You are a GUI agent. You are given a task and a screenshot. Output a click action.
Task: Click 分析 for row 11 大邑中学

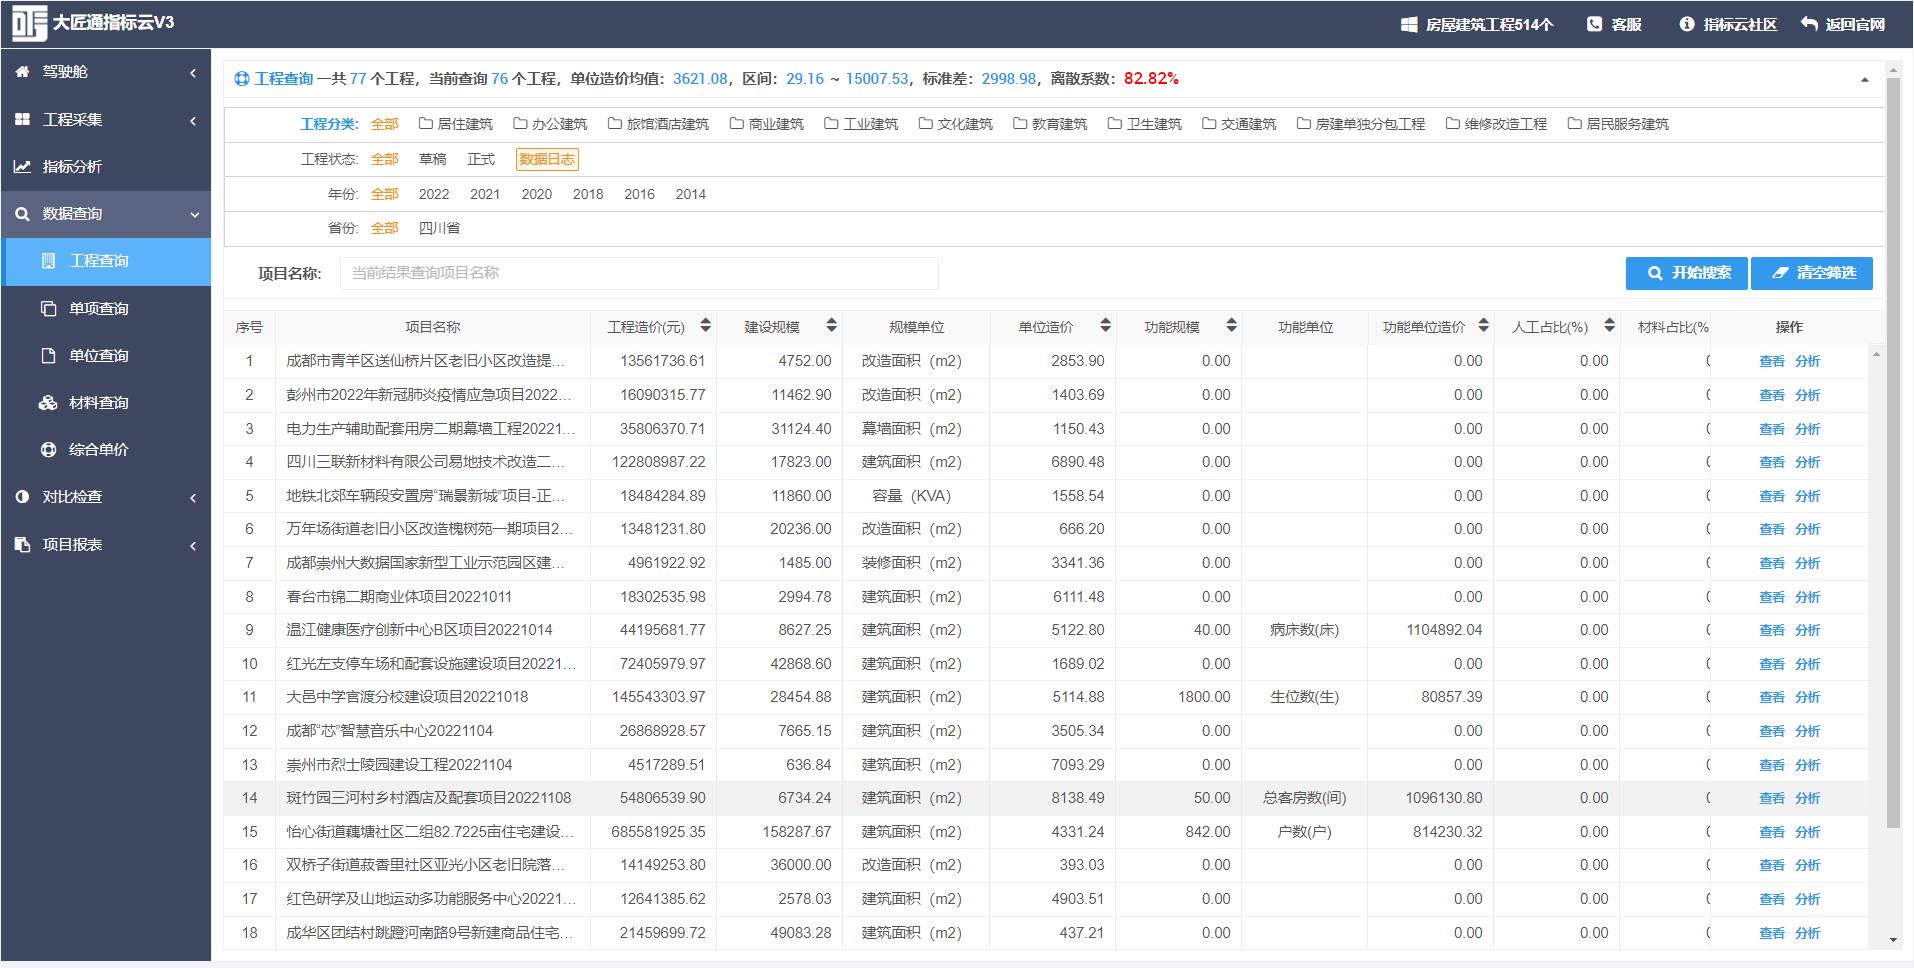[1807, 697]
